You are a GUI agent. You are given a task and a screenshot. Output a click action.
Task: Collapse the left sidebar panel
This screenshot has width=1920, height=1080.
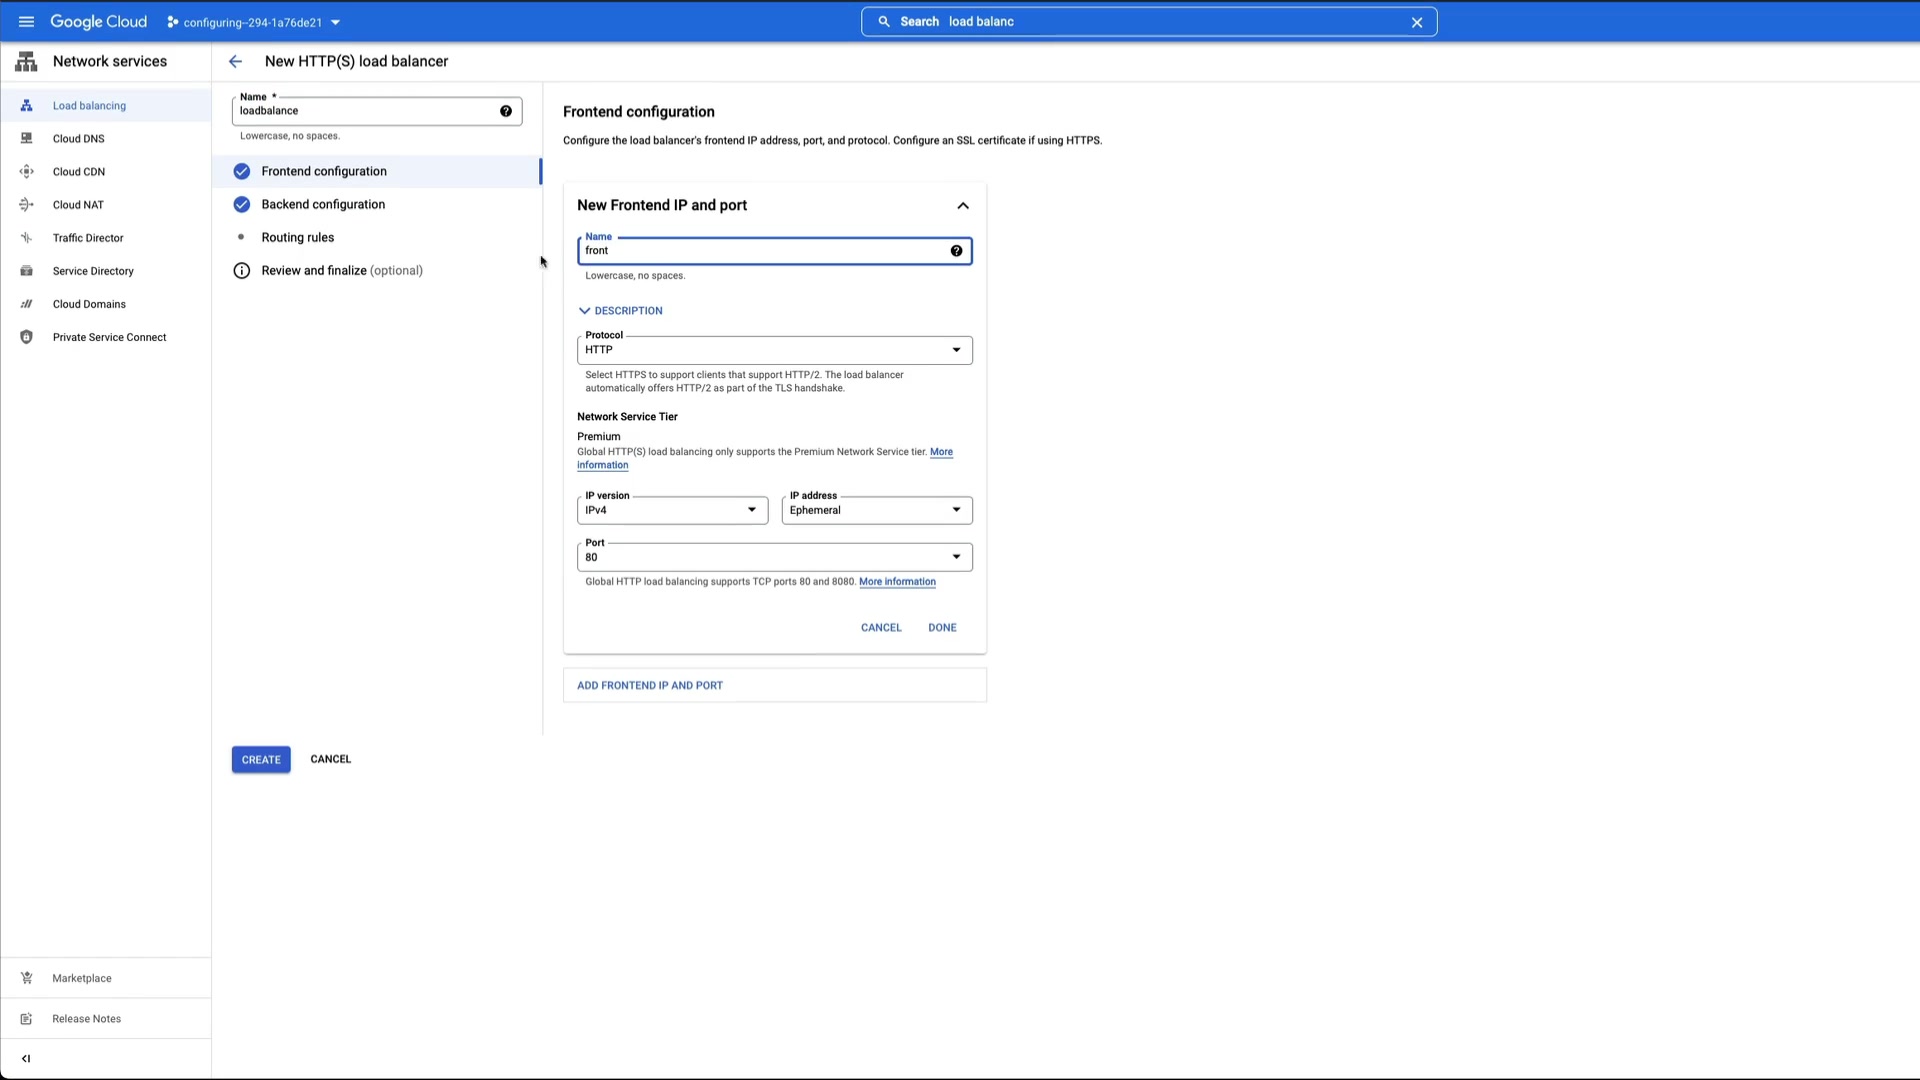pyautogui.click(x=26, y=1058)
